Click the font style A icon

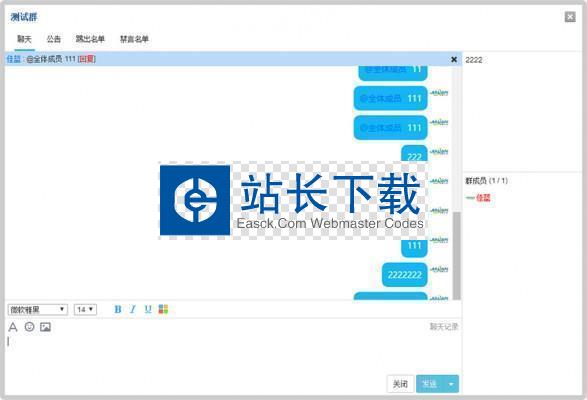[13, 327]
